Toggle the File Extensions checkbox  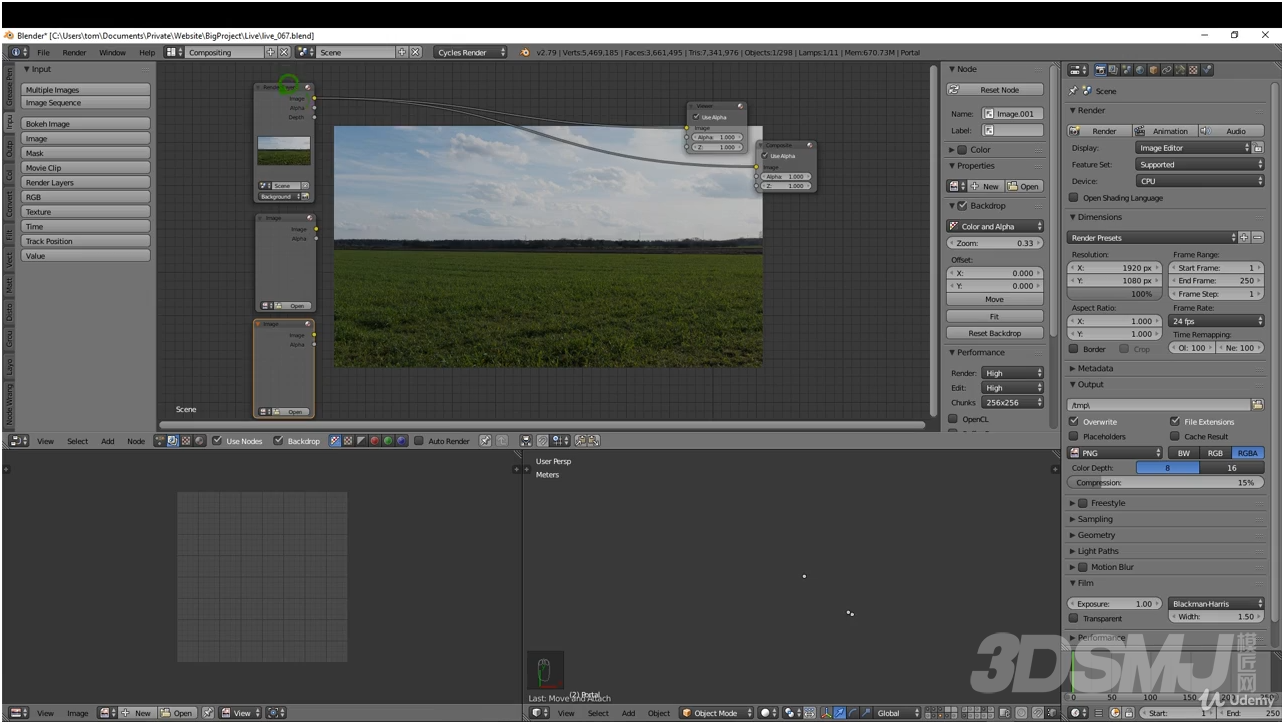(1175, 422)
